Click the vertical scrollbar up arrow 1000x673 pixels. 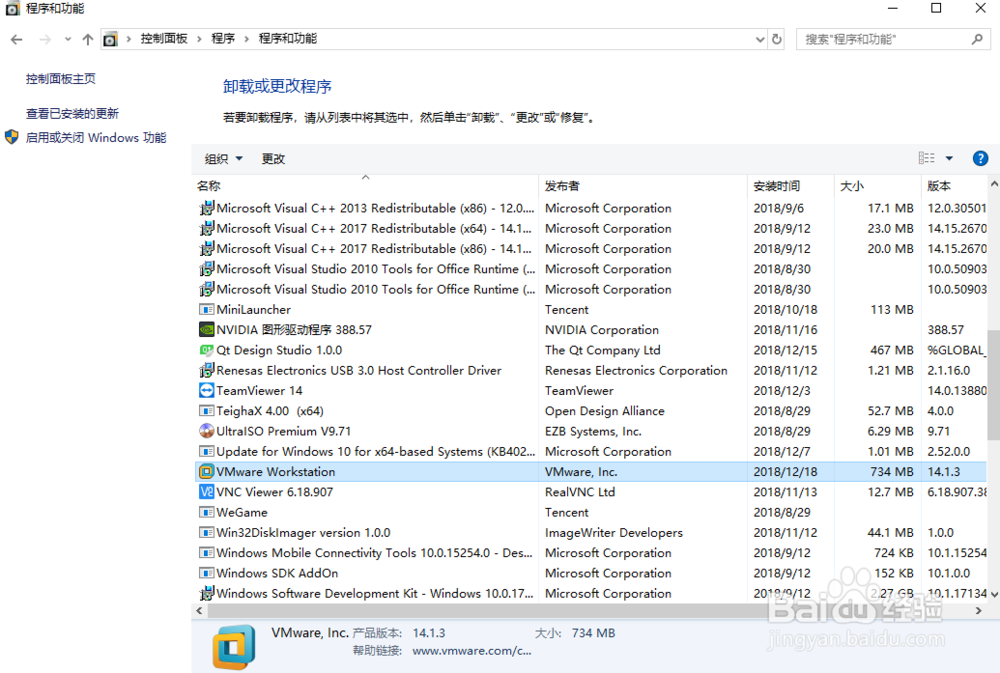click(994, 184)
